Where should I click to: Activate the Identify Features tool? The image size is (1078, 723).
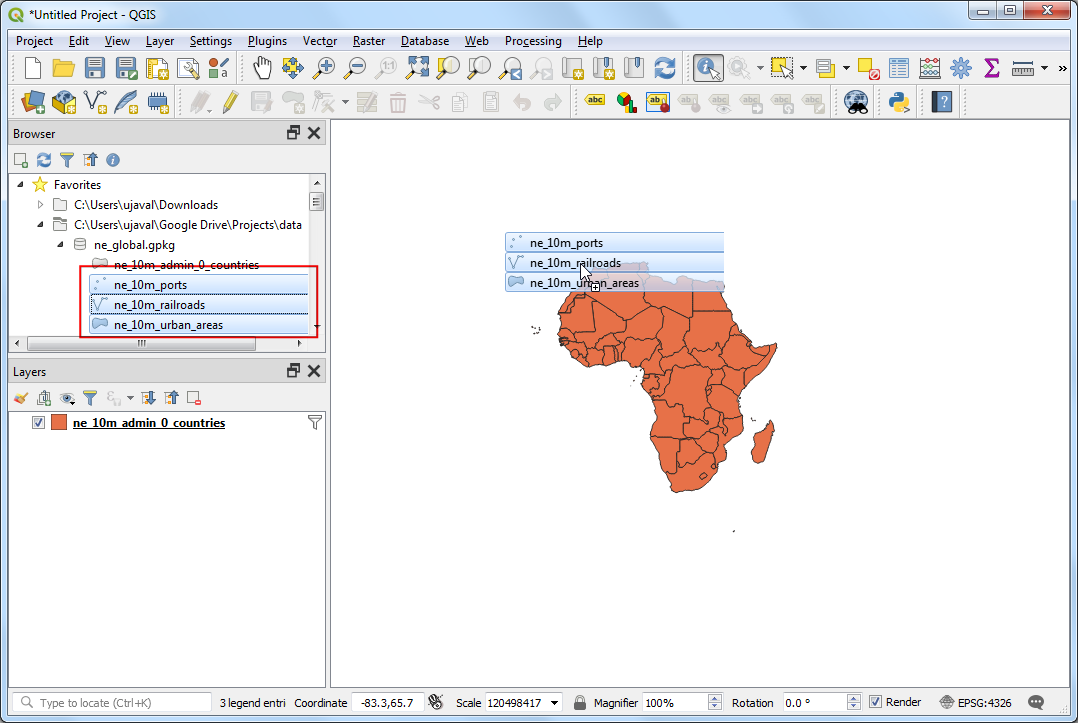point(708,68)
